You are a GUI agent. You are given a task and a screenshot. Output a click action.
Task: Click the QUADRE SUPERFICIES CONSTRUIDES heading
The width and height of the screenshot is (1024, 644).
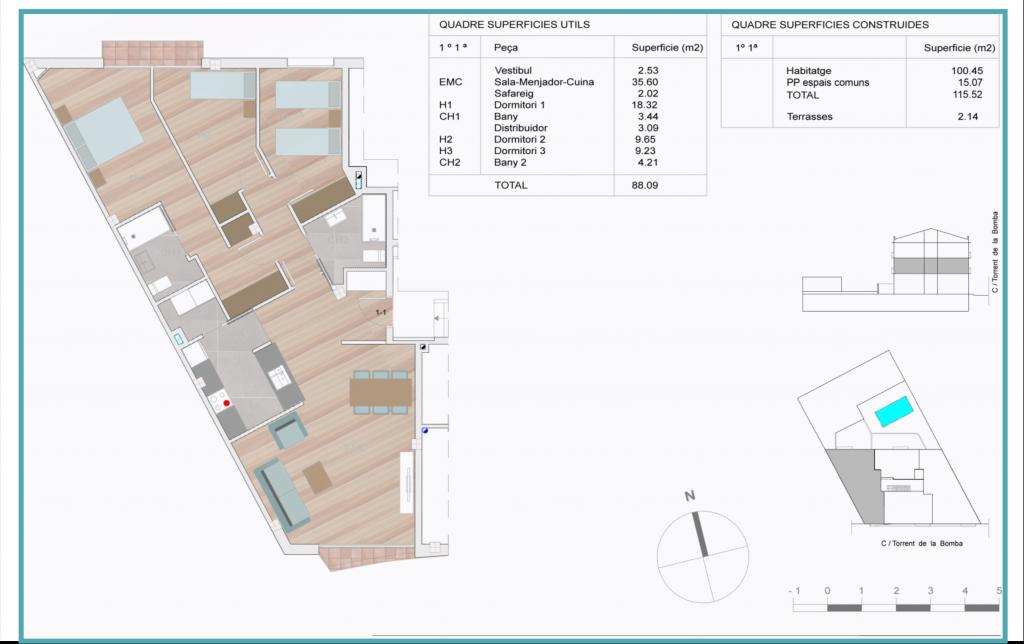click(x=830, y=25)
